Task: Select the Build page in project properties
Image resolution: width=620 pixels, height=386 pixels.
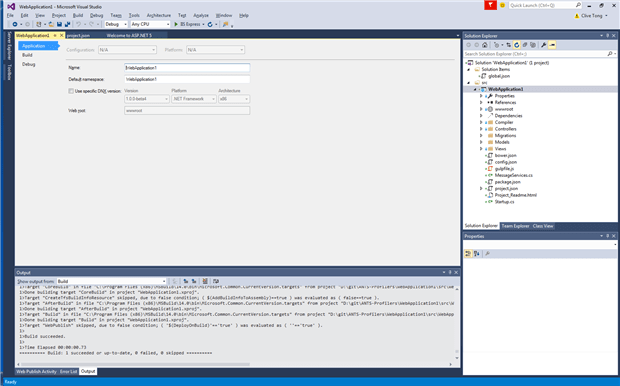Action: (27, 55)
